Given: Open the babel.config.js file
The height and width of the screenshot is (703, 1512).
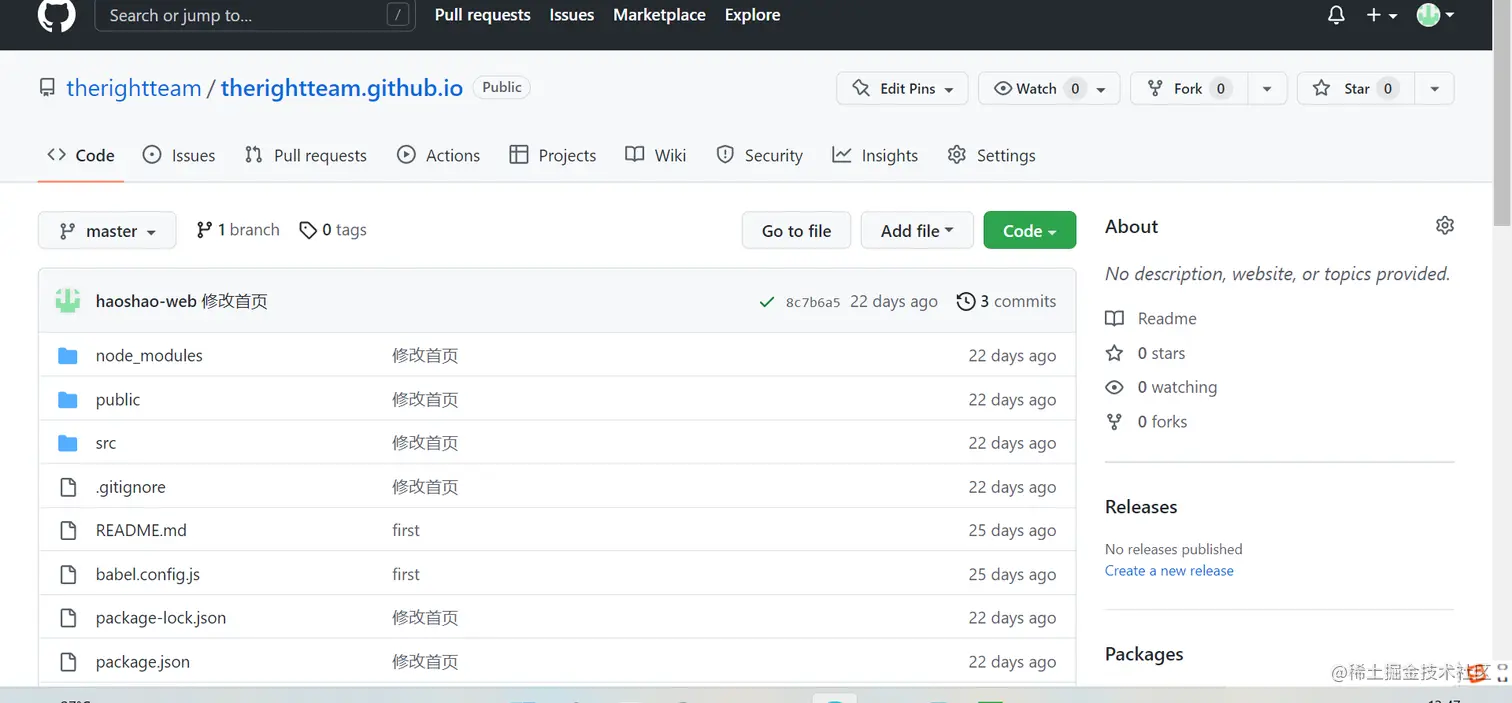Looking at the screenshot, I should (148, 574).
